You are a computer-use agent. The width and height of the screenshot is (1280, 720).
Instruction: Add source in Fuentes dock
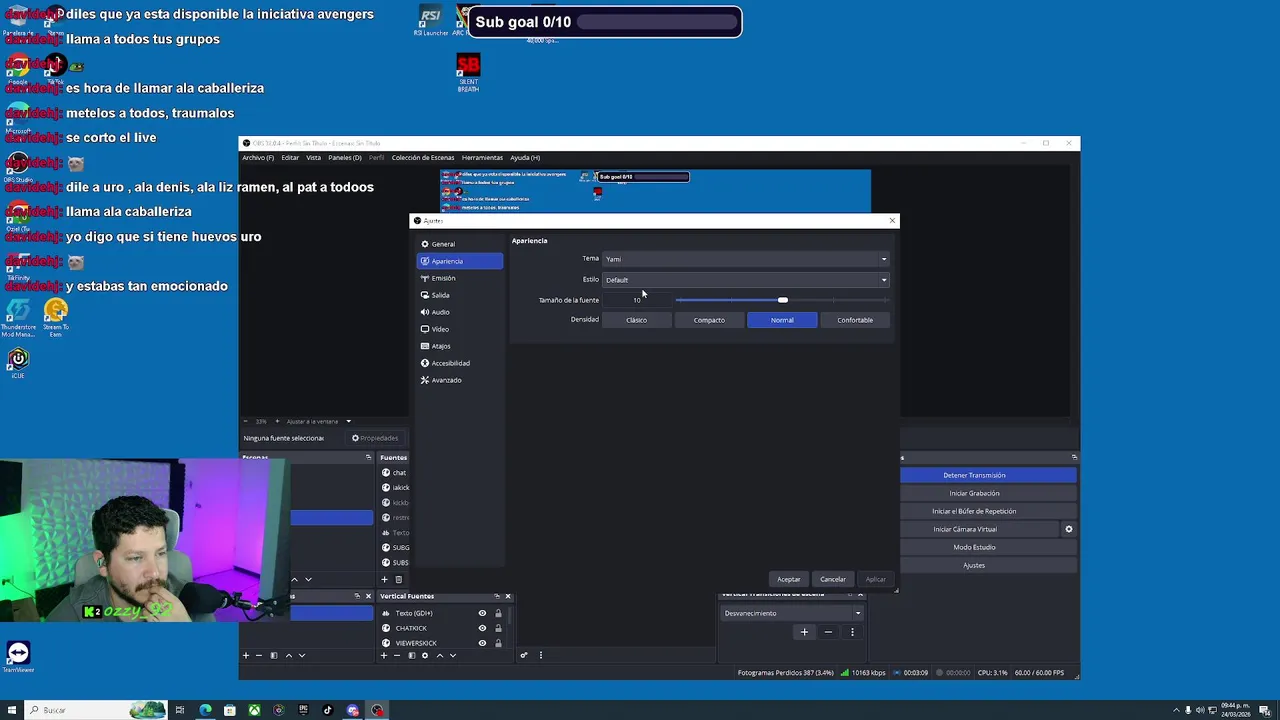384,580
